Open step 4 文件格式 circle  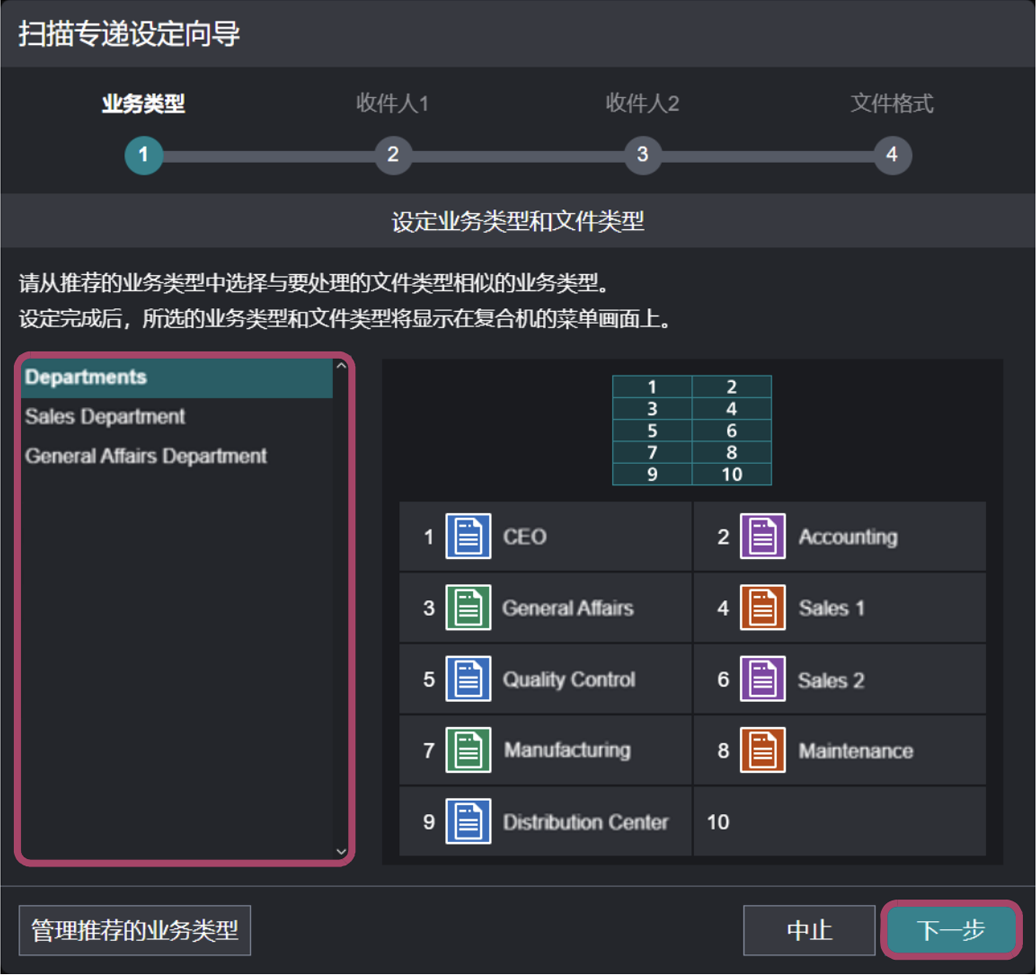(891, 155)
